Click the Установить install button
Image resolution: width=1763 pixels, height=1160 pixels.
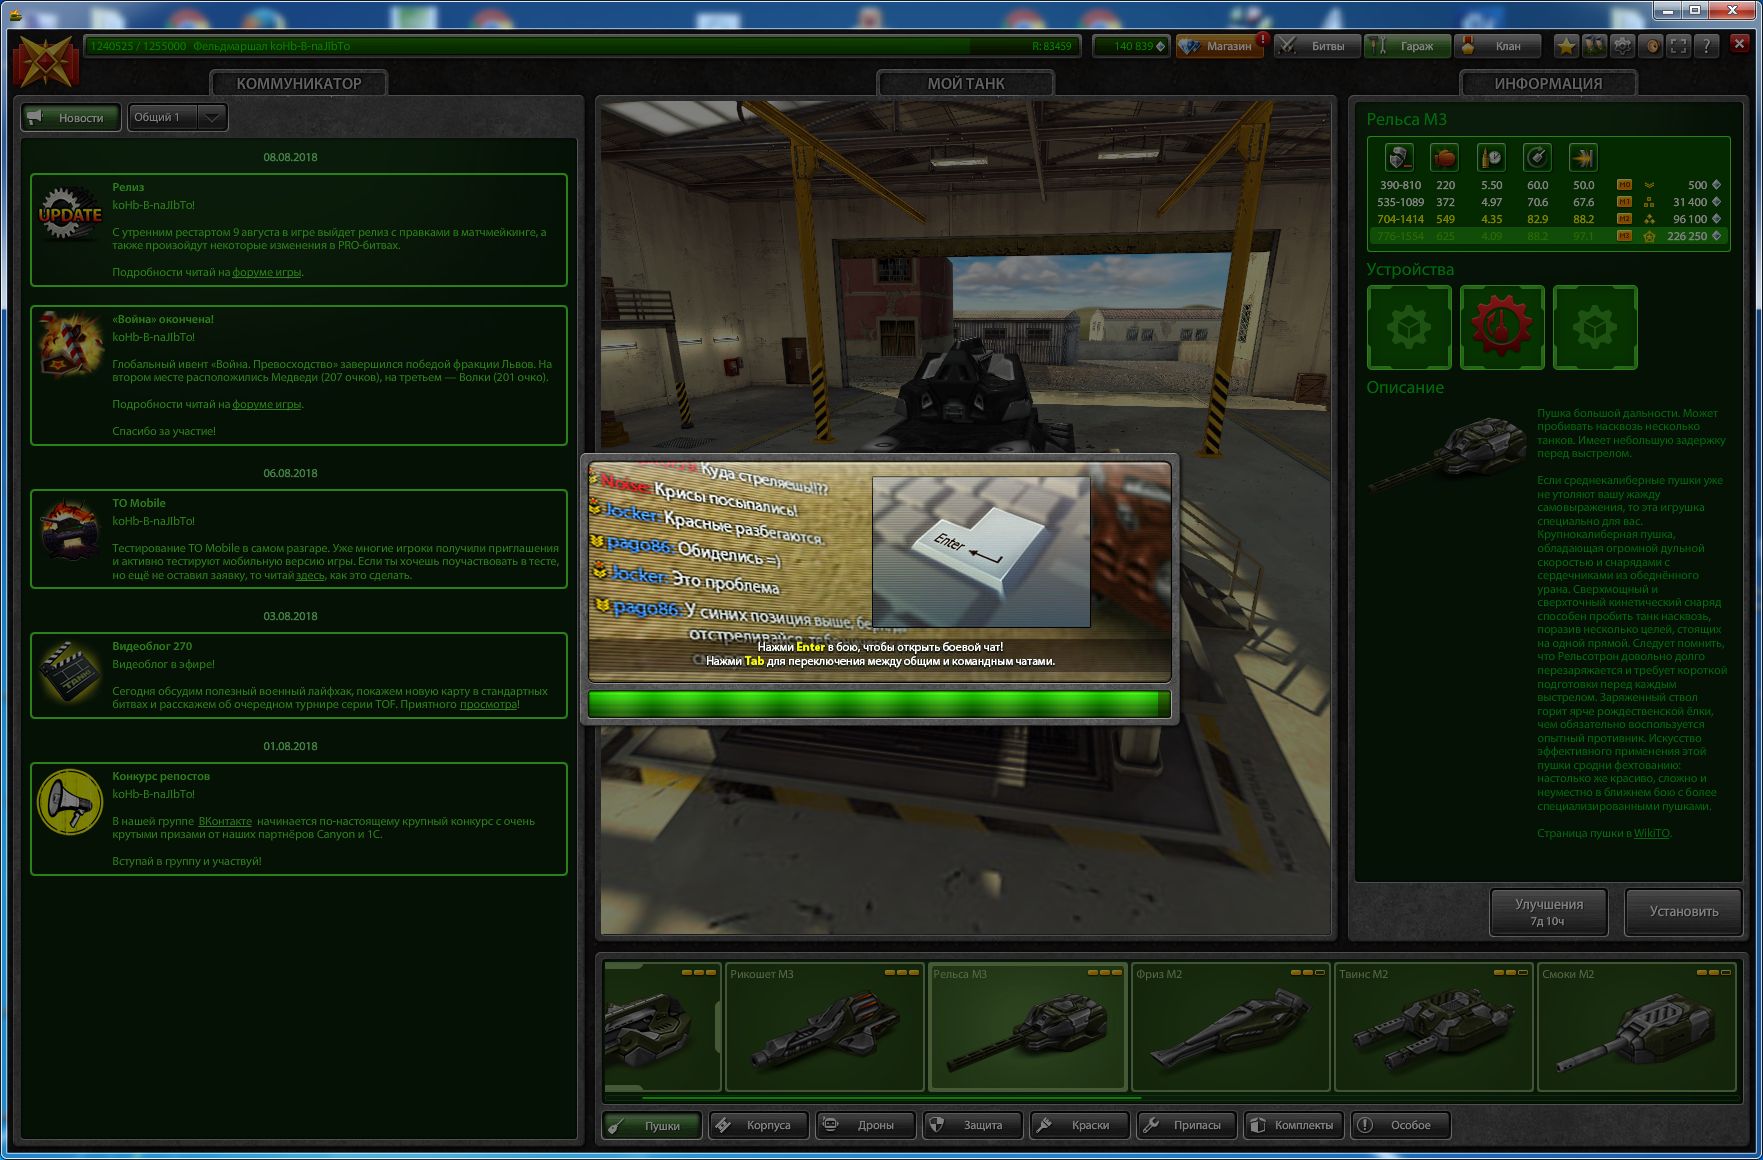click(x=1684, y=911)
